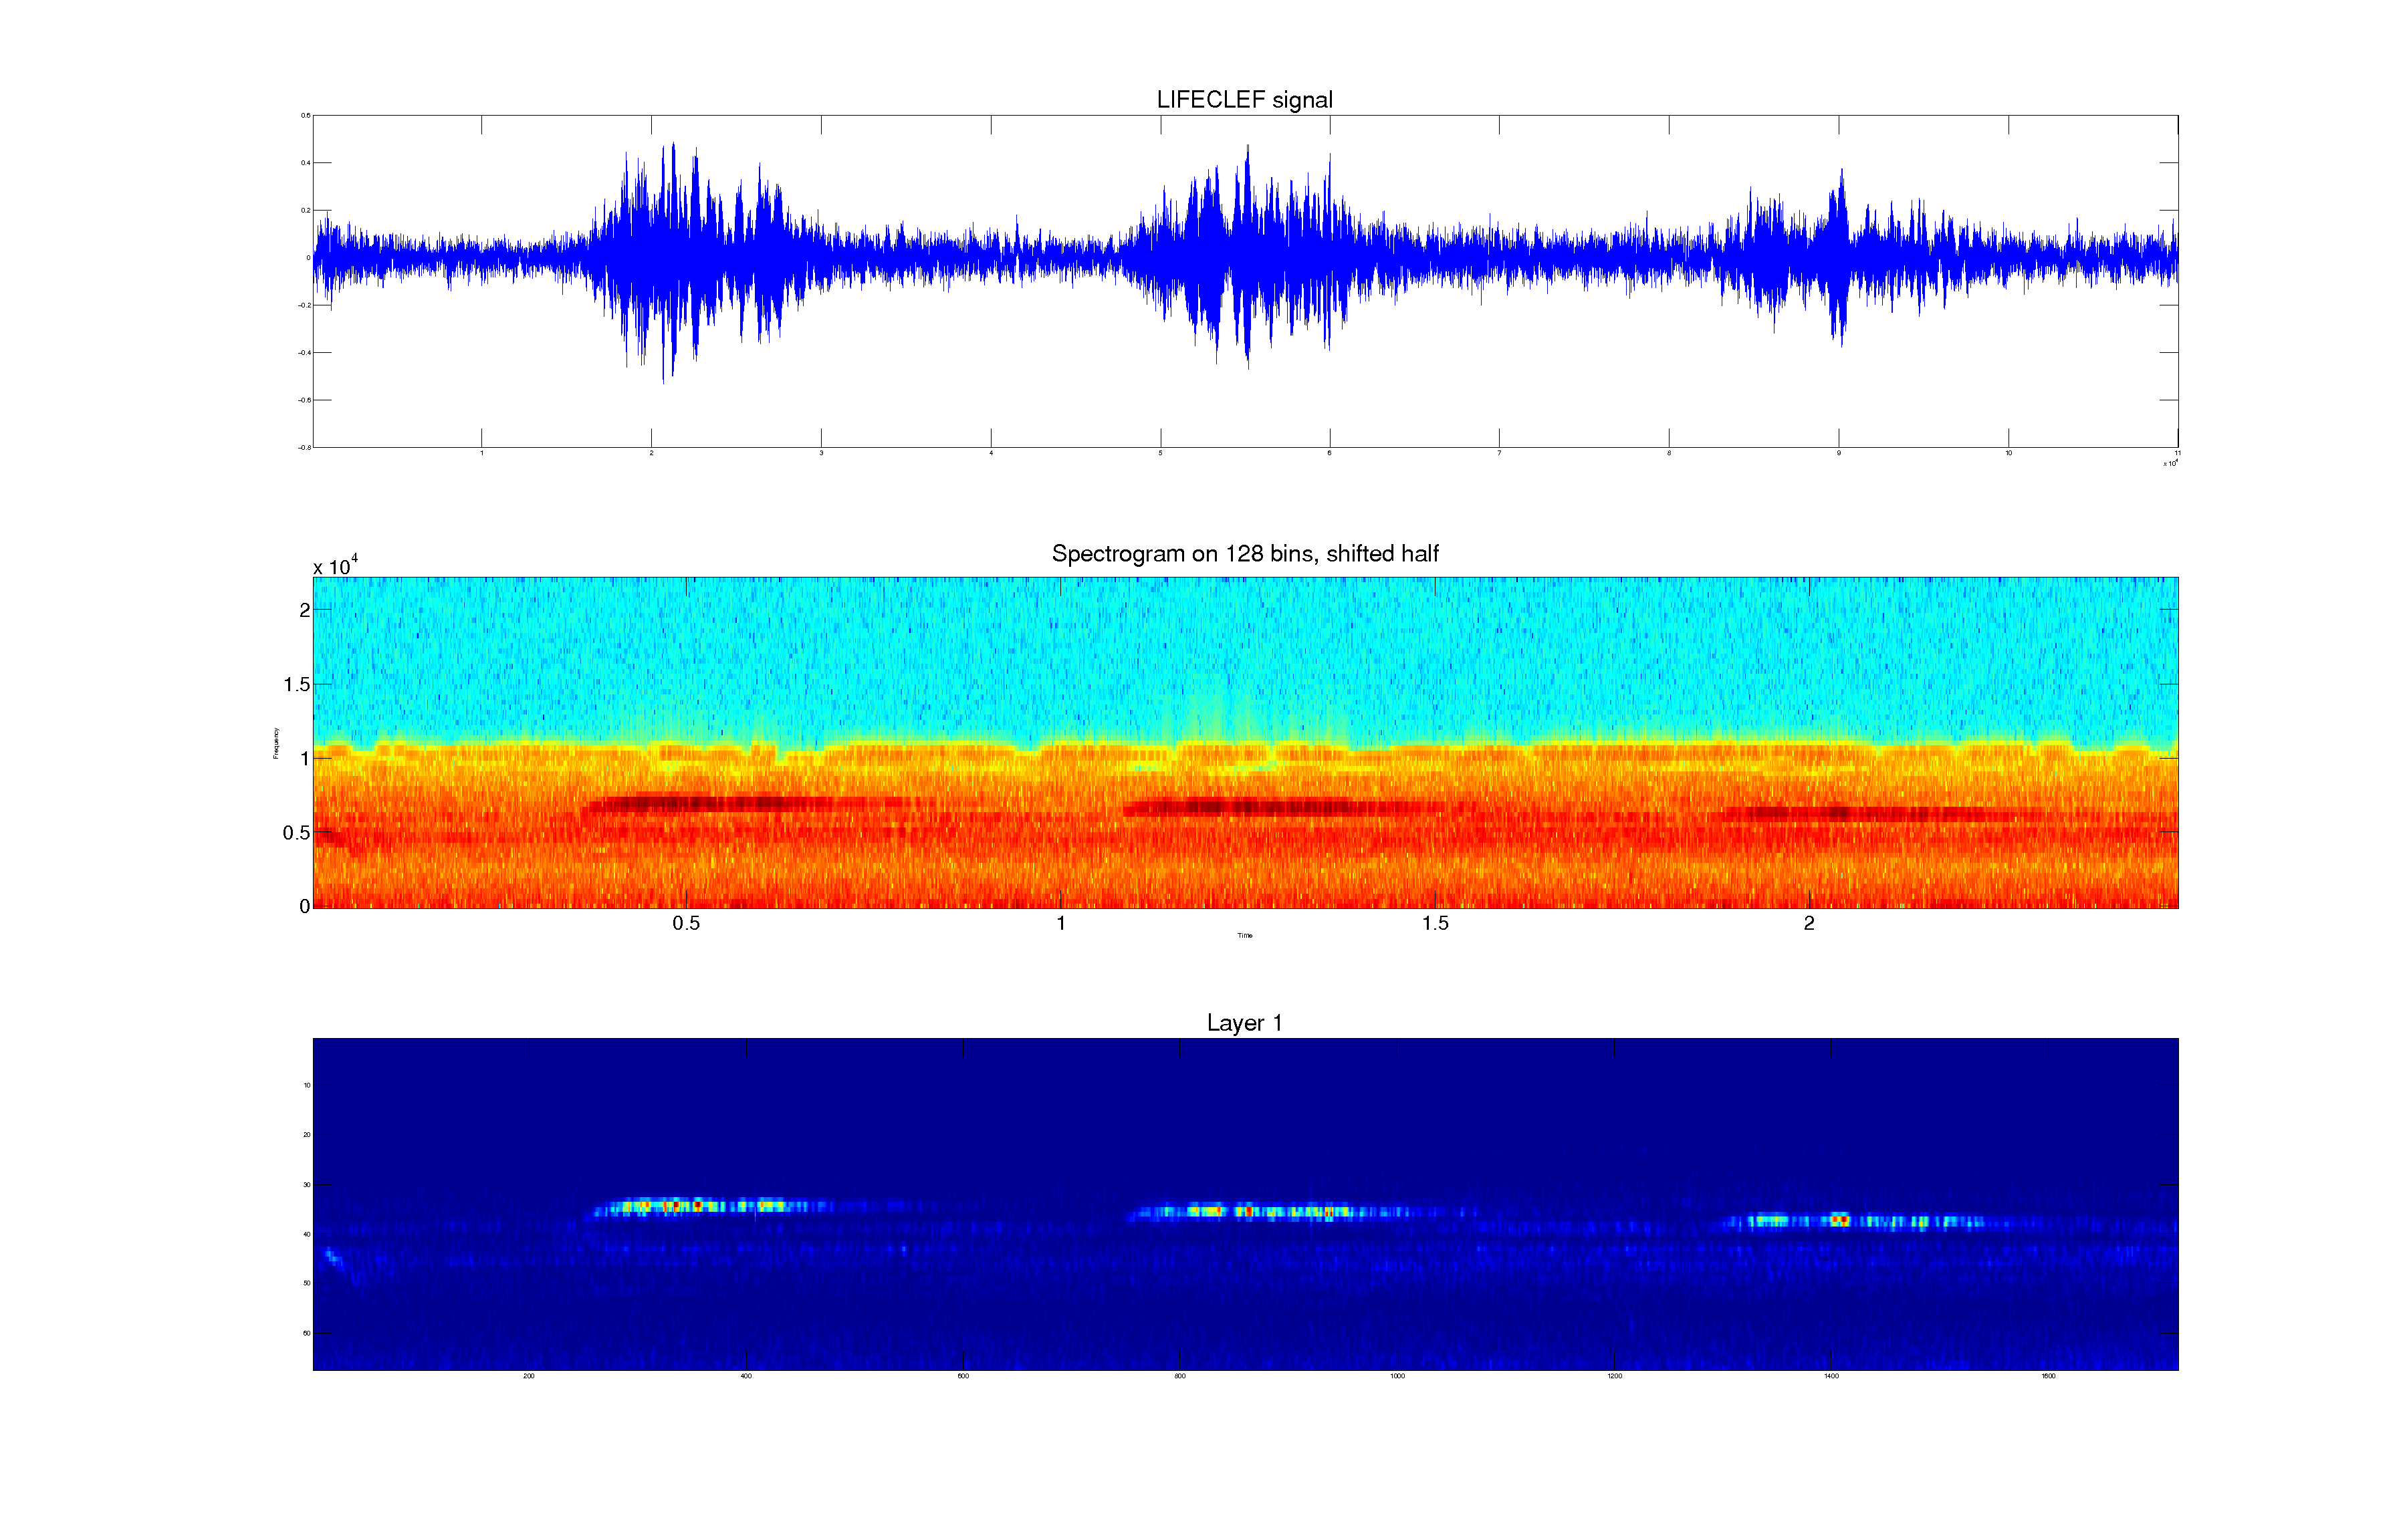
Task: Click the 1 tick label on spectrogram time axis
Action: (1061, 924)
